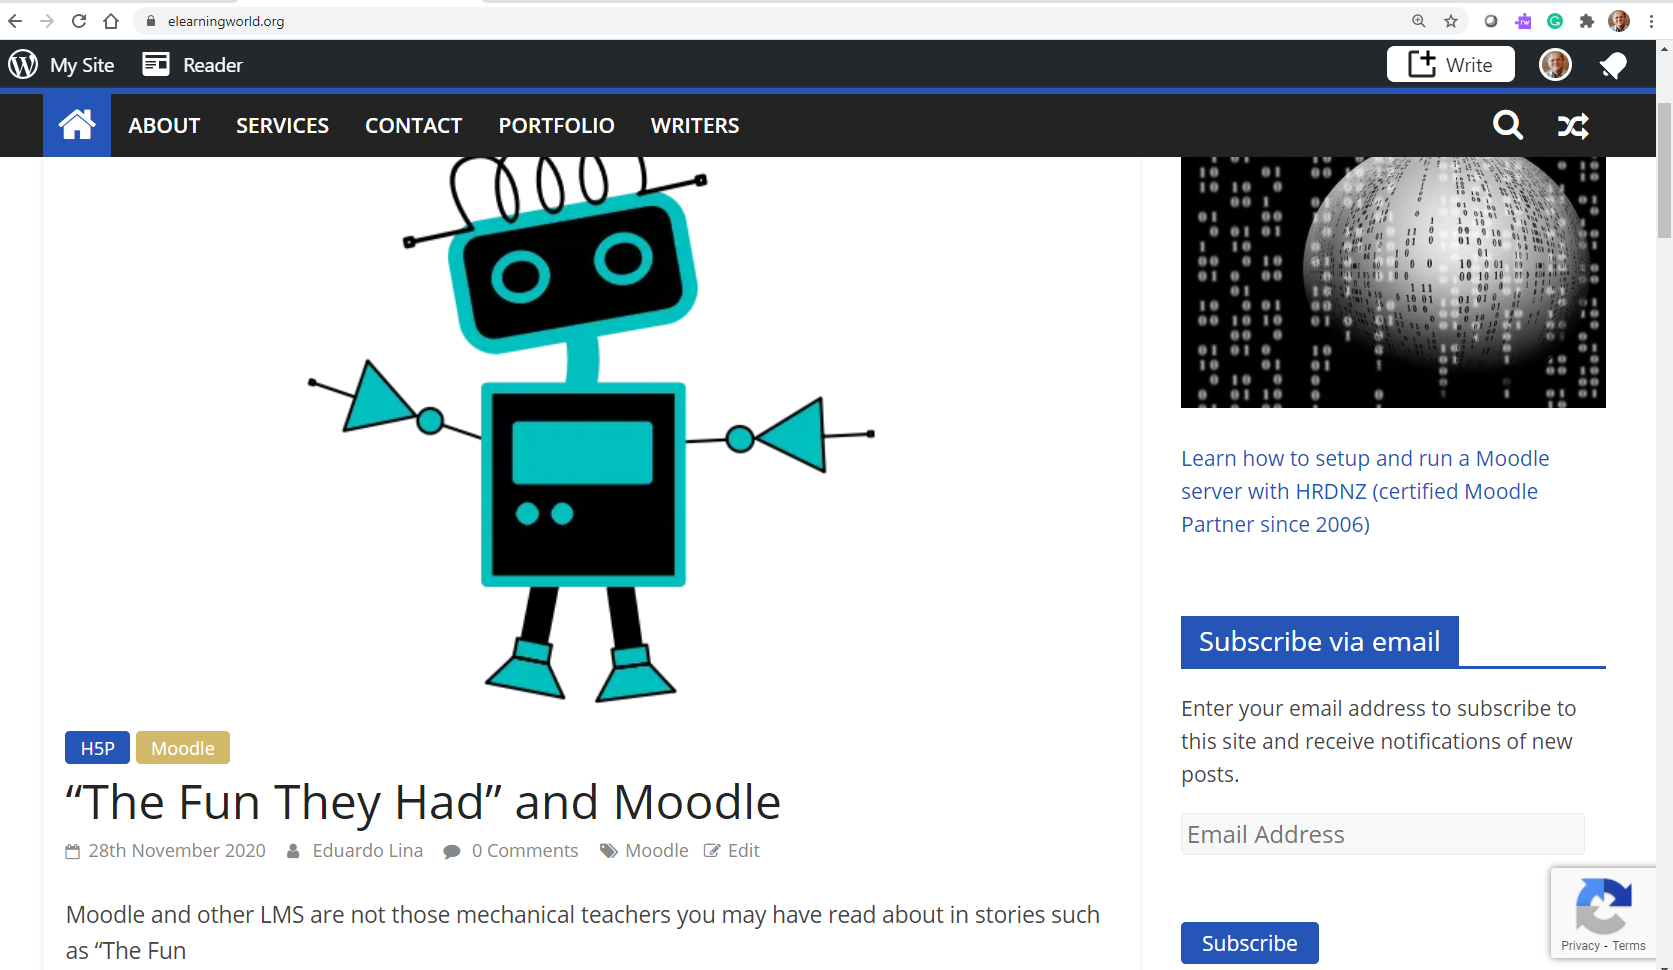Click the reCAPTCHA badge logo

click(1604, 905)
